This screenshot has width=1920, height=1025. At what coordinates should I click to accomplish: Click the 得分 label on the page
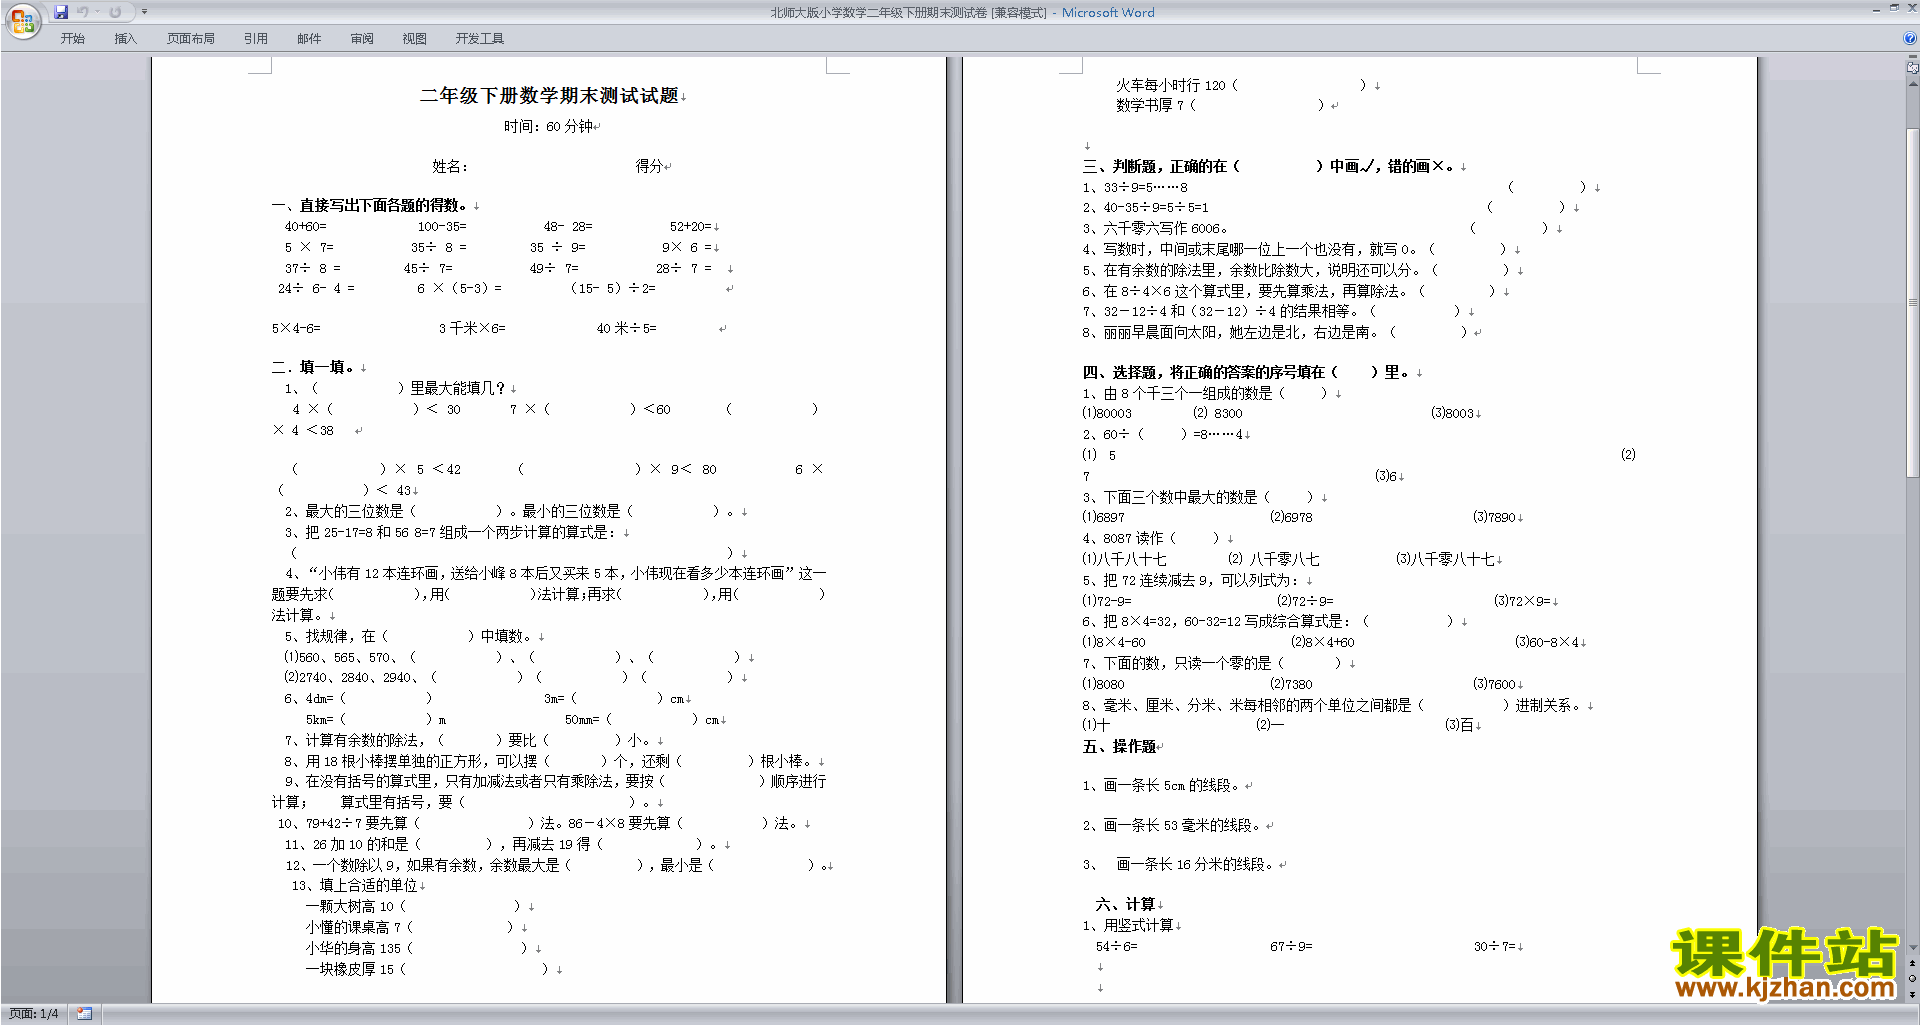tap(649, 166)
